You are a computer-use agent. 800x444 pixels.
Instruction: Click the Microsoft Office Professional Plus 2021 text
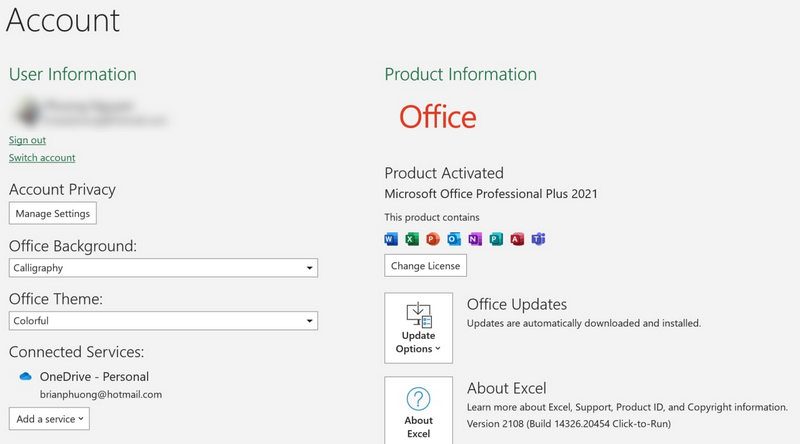[491, 194]
